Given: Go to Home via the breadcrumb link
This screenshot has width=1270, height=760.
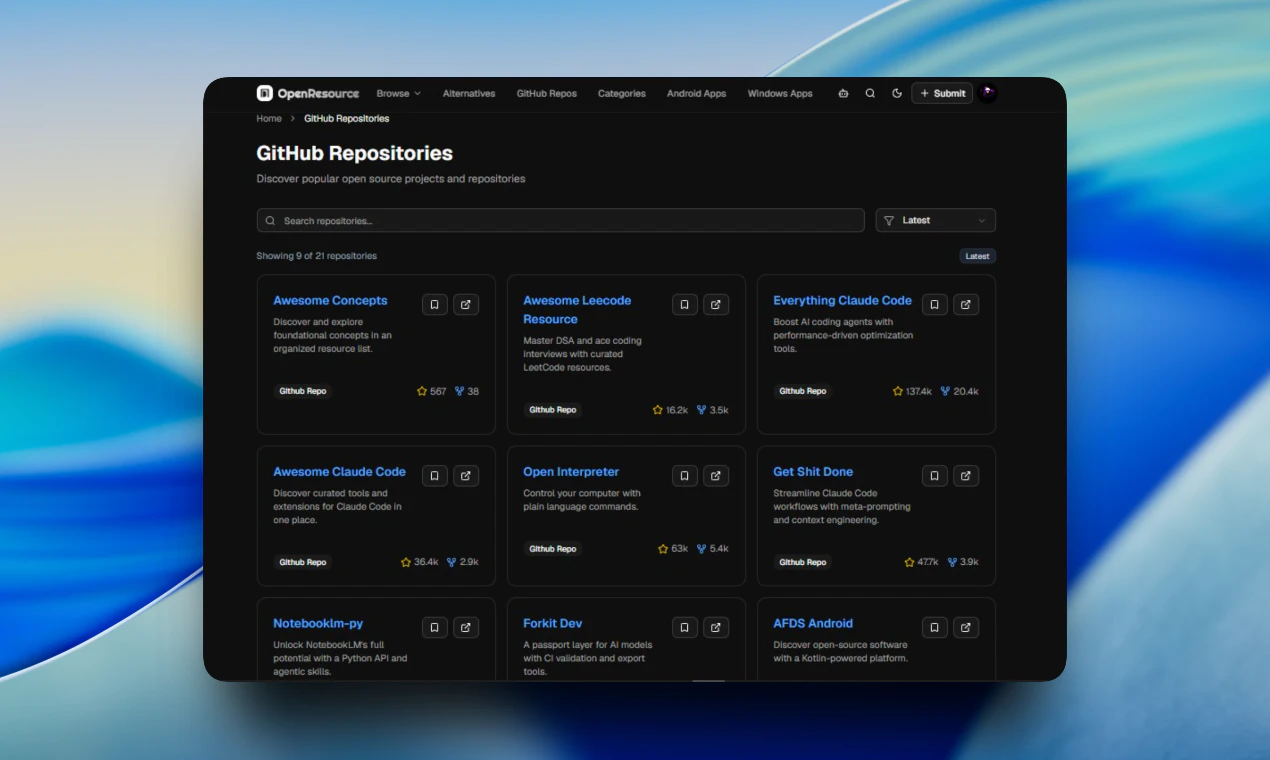Looking at the screenshot, I should pyautogui.click(x=268, y=118).
